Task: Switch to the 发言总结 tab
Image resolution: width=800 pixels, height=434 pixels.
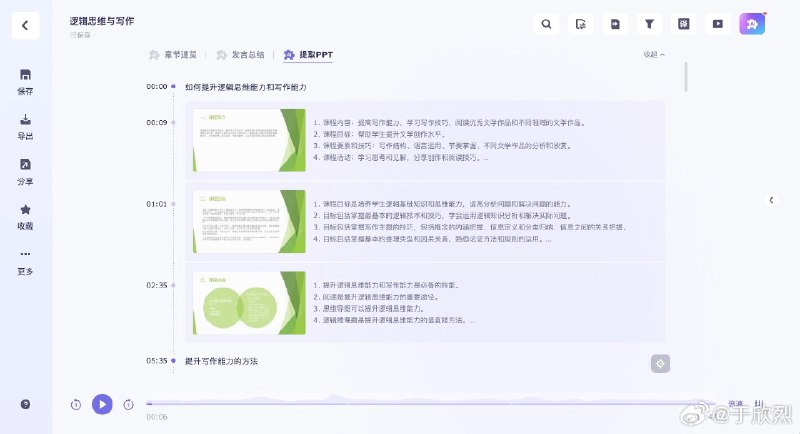Action: tap(240, 55)
